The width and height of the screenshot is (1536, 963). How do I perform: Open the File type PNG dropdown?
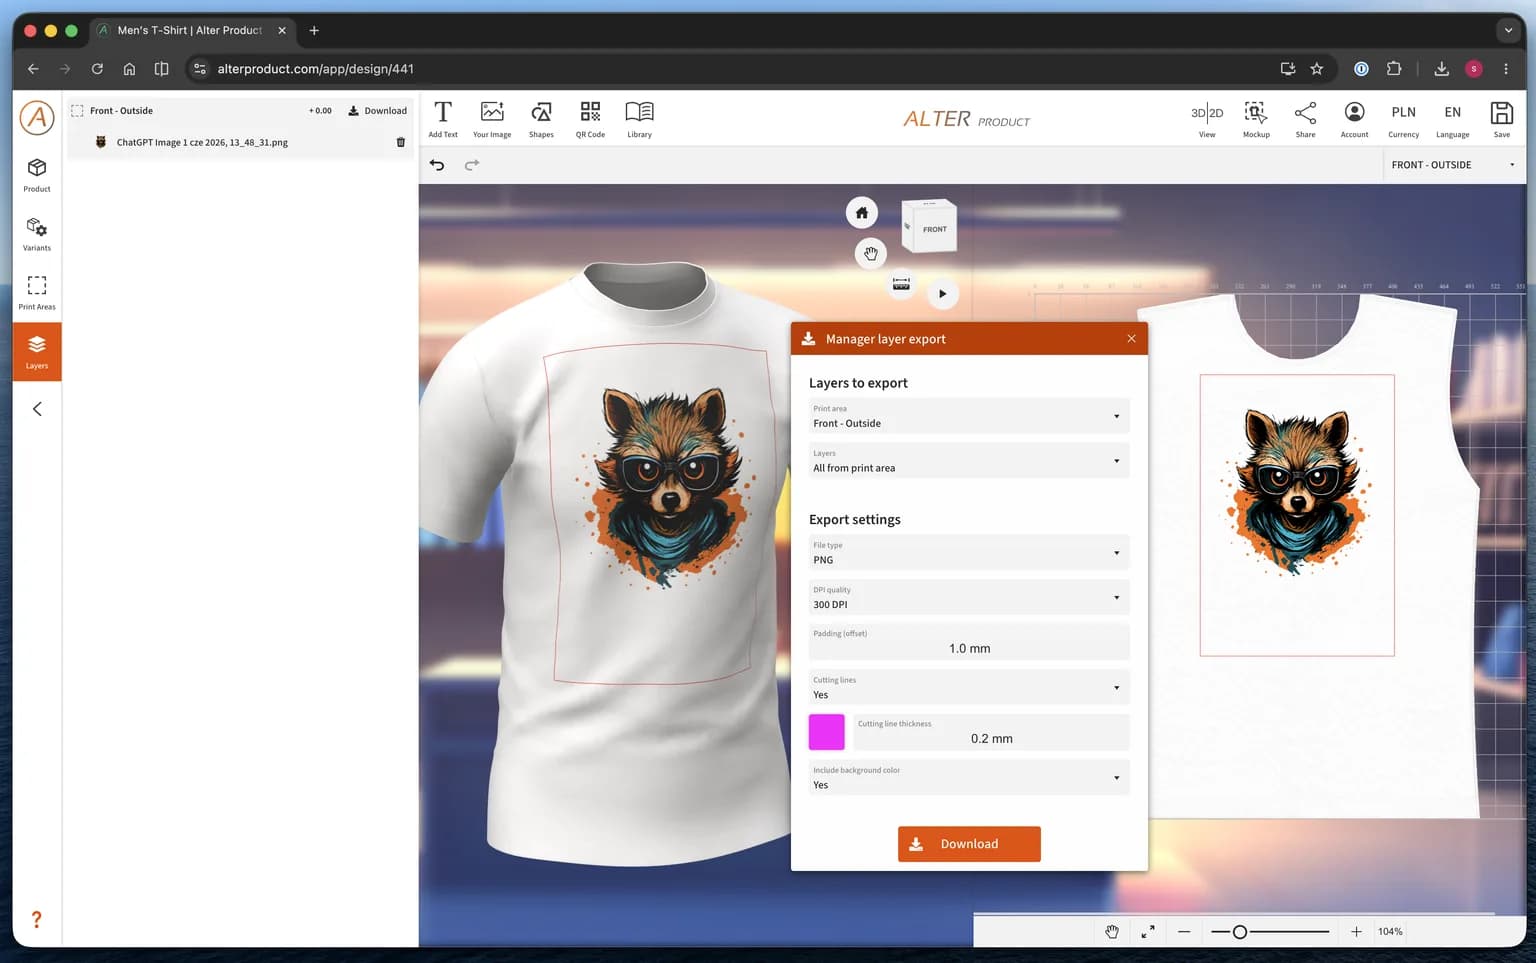click(968, 553)
